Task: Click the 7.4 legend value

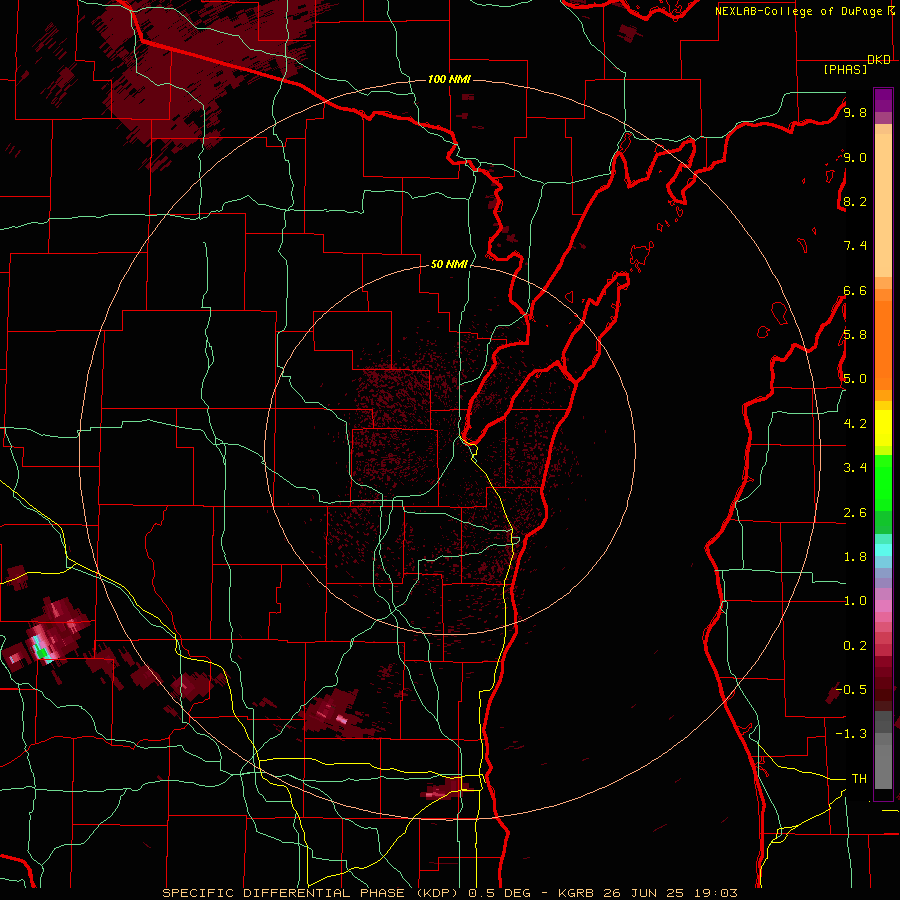Action: [x=855, y=246]
